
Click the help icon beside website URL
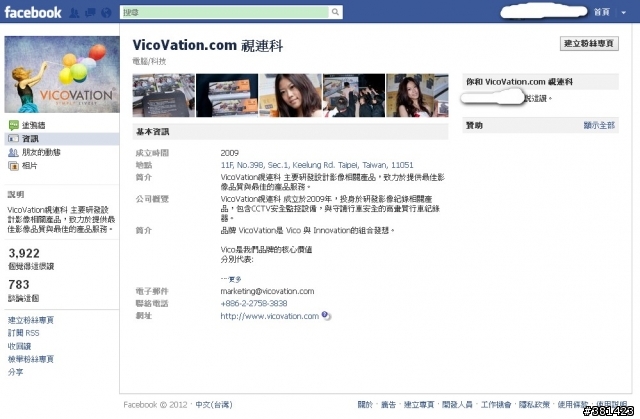[325, 315]
